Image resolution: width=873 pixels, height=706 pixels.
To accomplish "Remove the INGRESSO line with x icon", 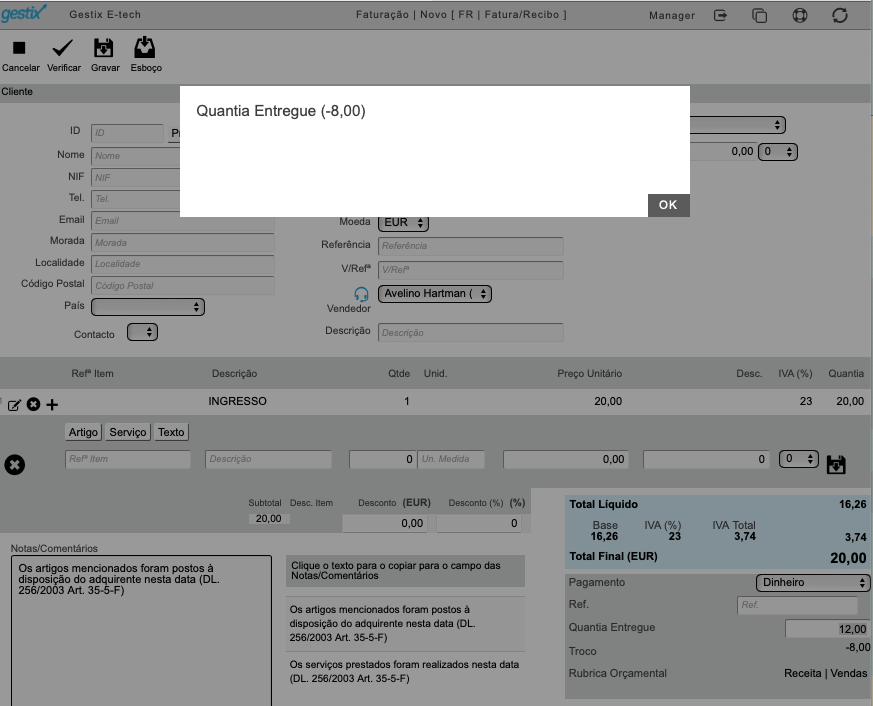I will point(33,404).
